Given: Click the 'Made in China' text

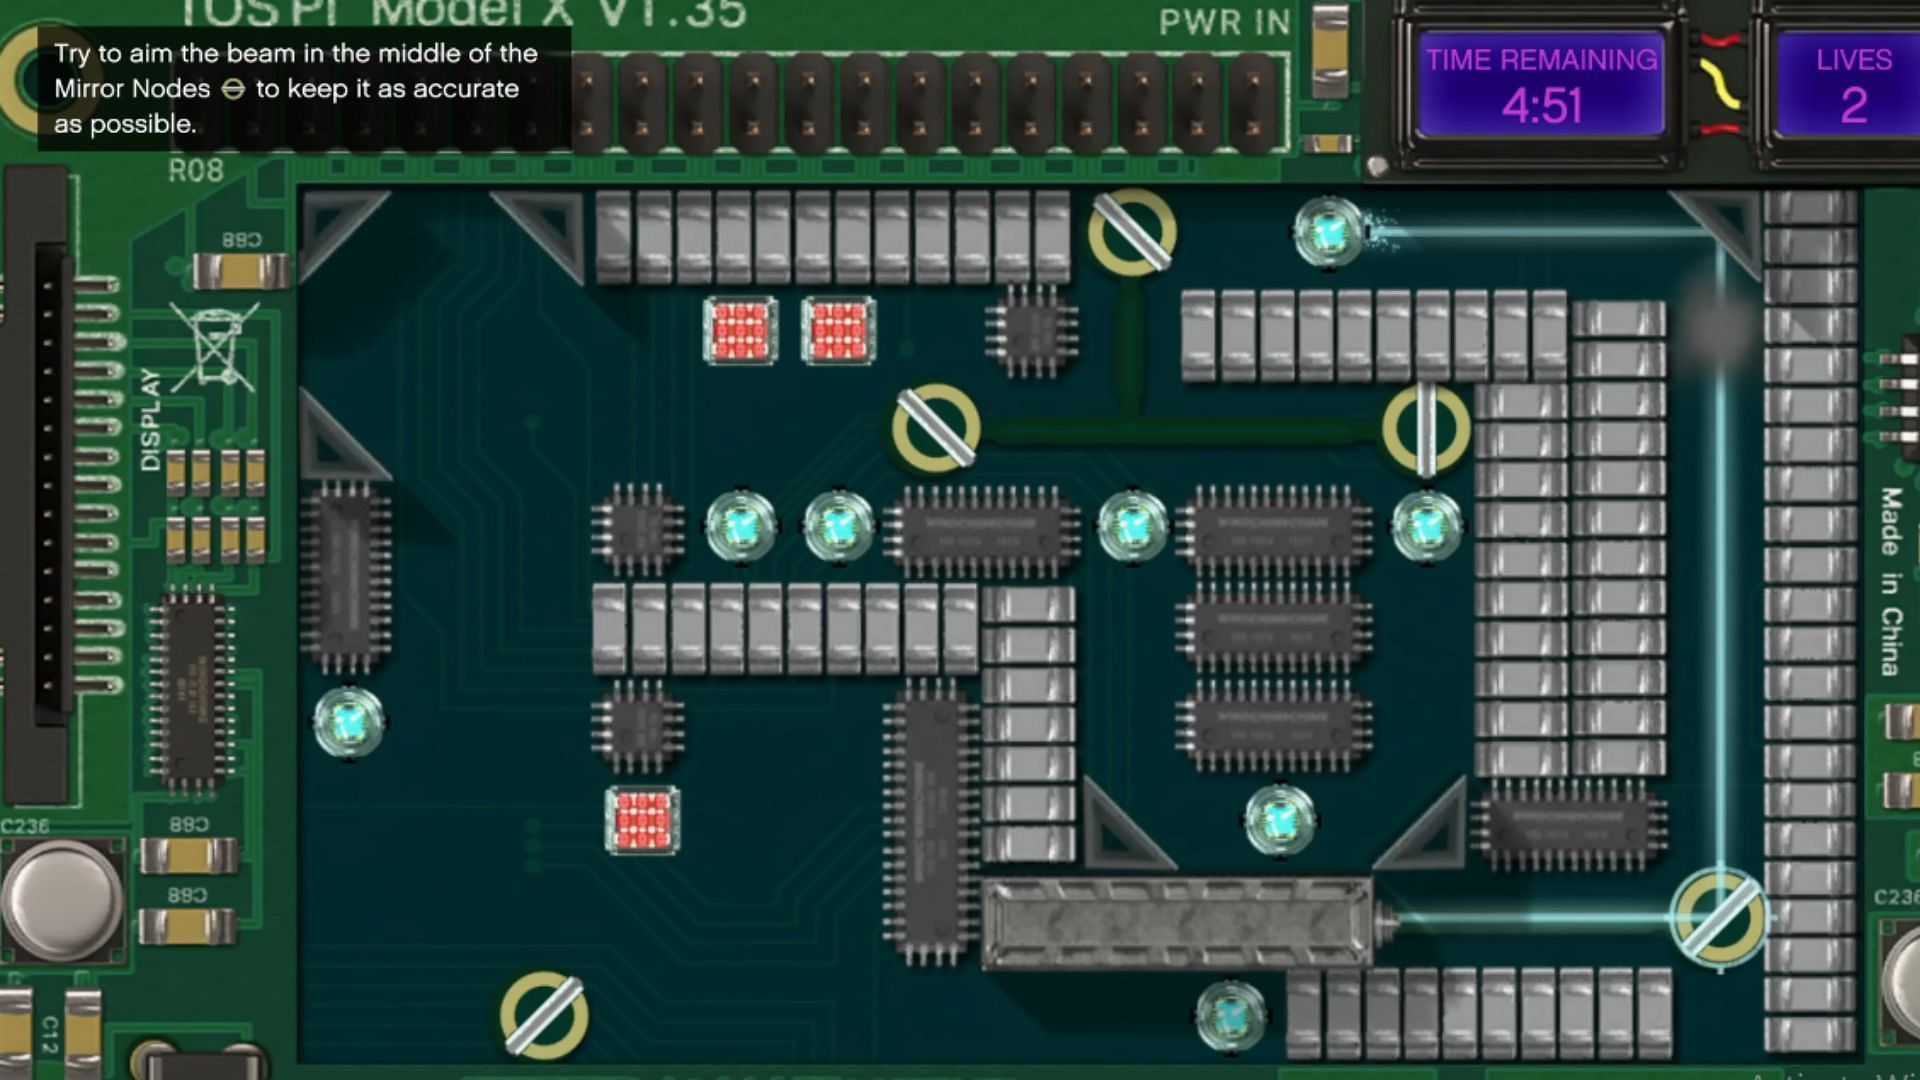Looking at the screenshot, I should [x=1890, y=580].
